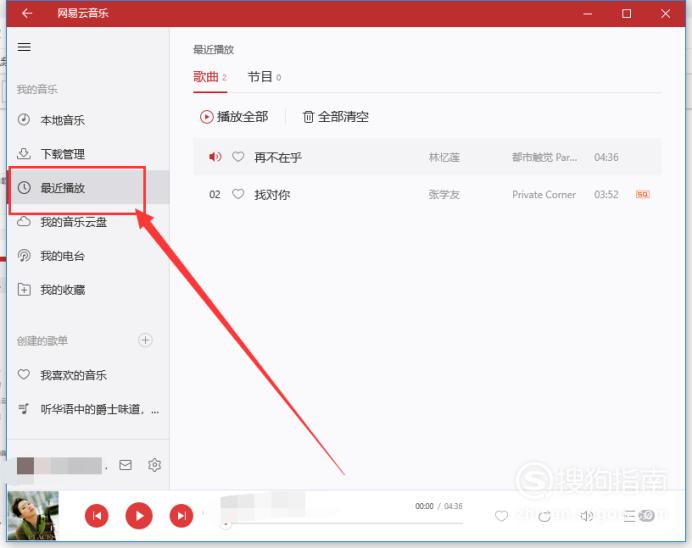Toggle the loop playback mode

(x=545, y=516)
